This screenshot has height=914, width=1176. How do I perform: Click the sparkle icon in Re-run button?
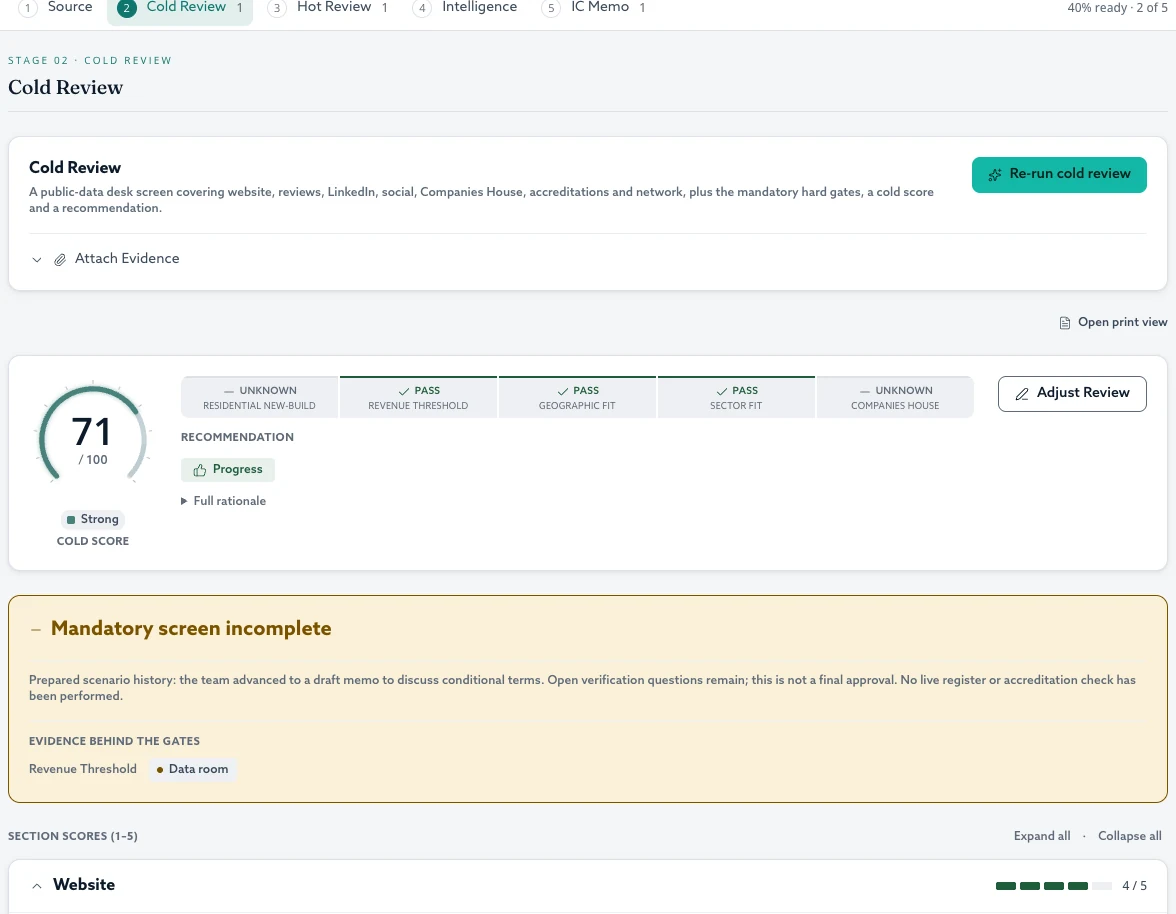994,175
